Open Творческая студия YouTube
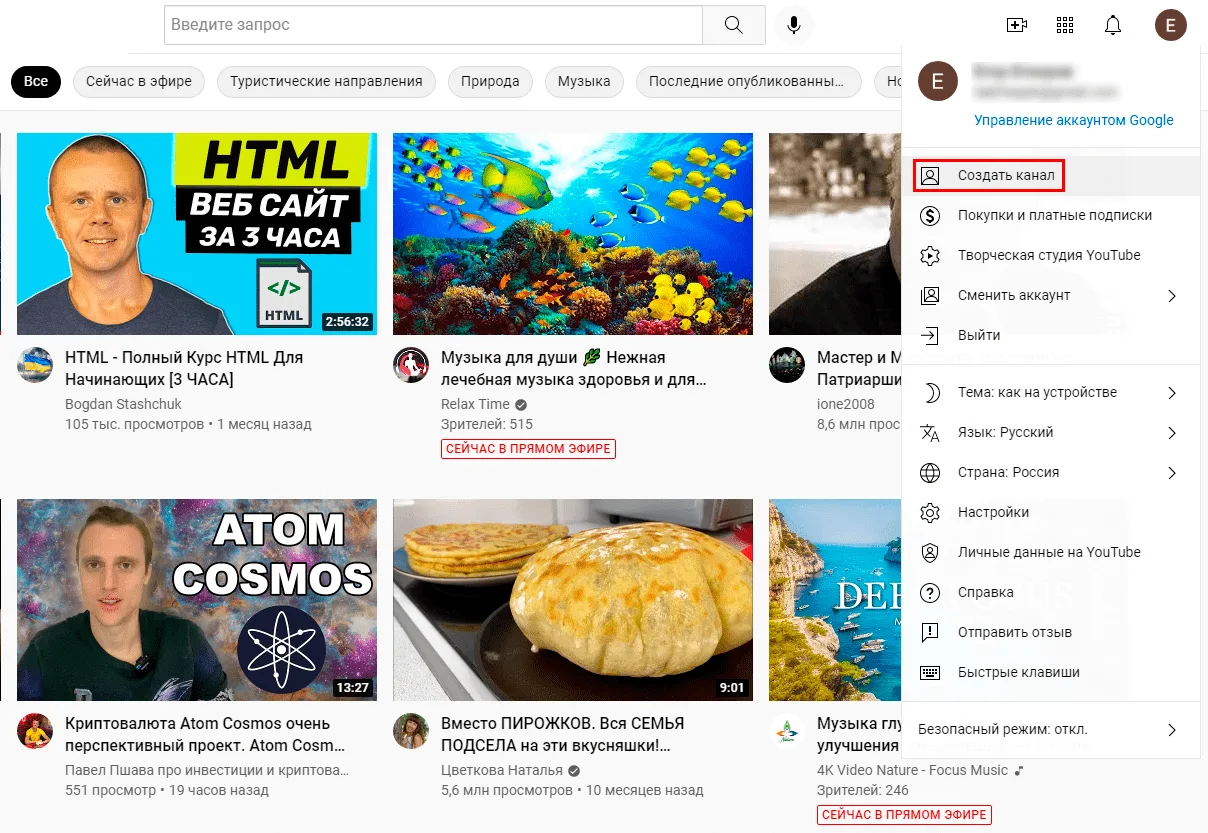This screenshot has width=1208, height=833. click(x=1050, y=255)
